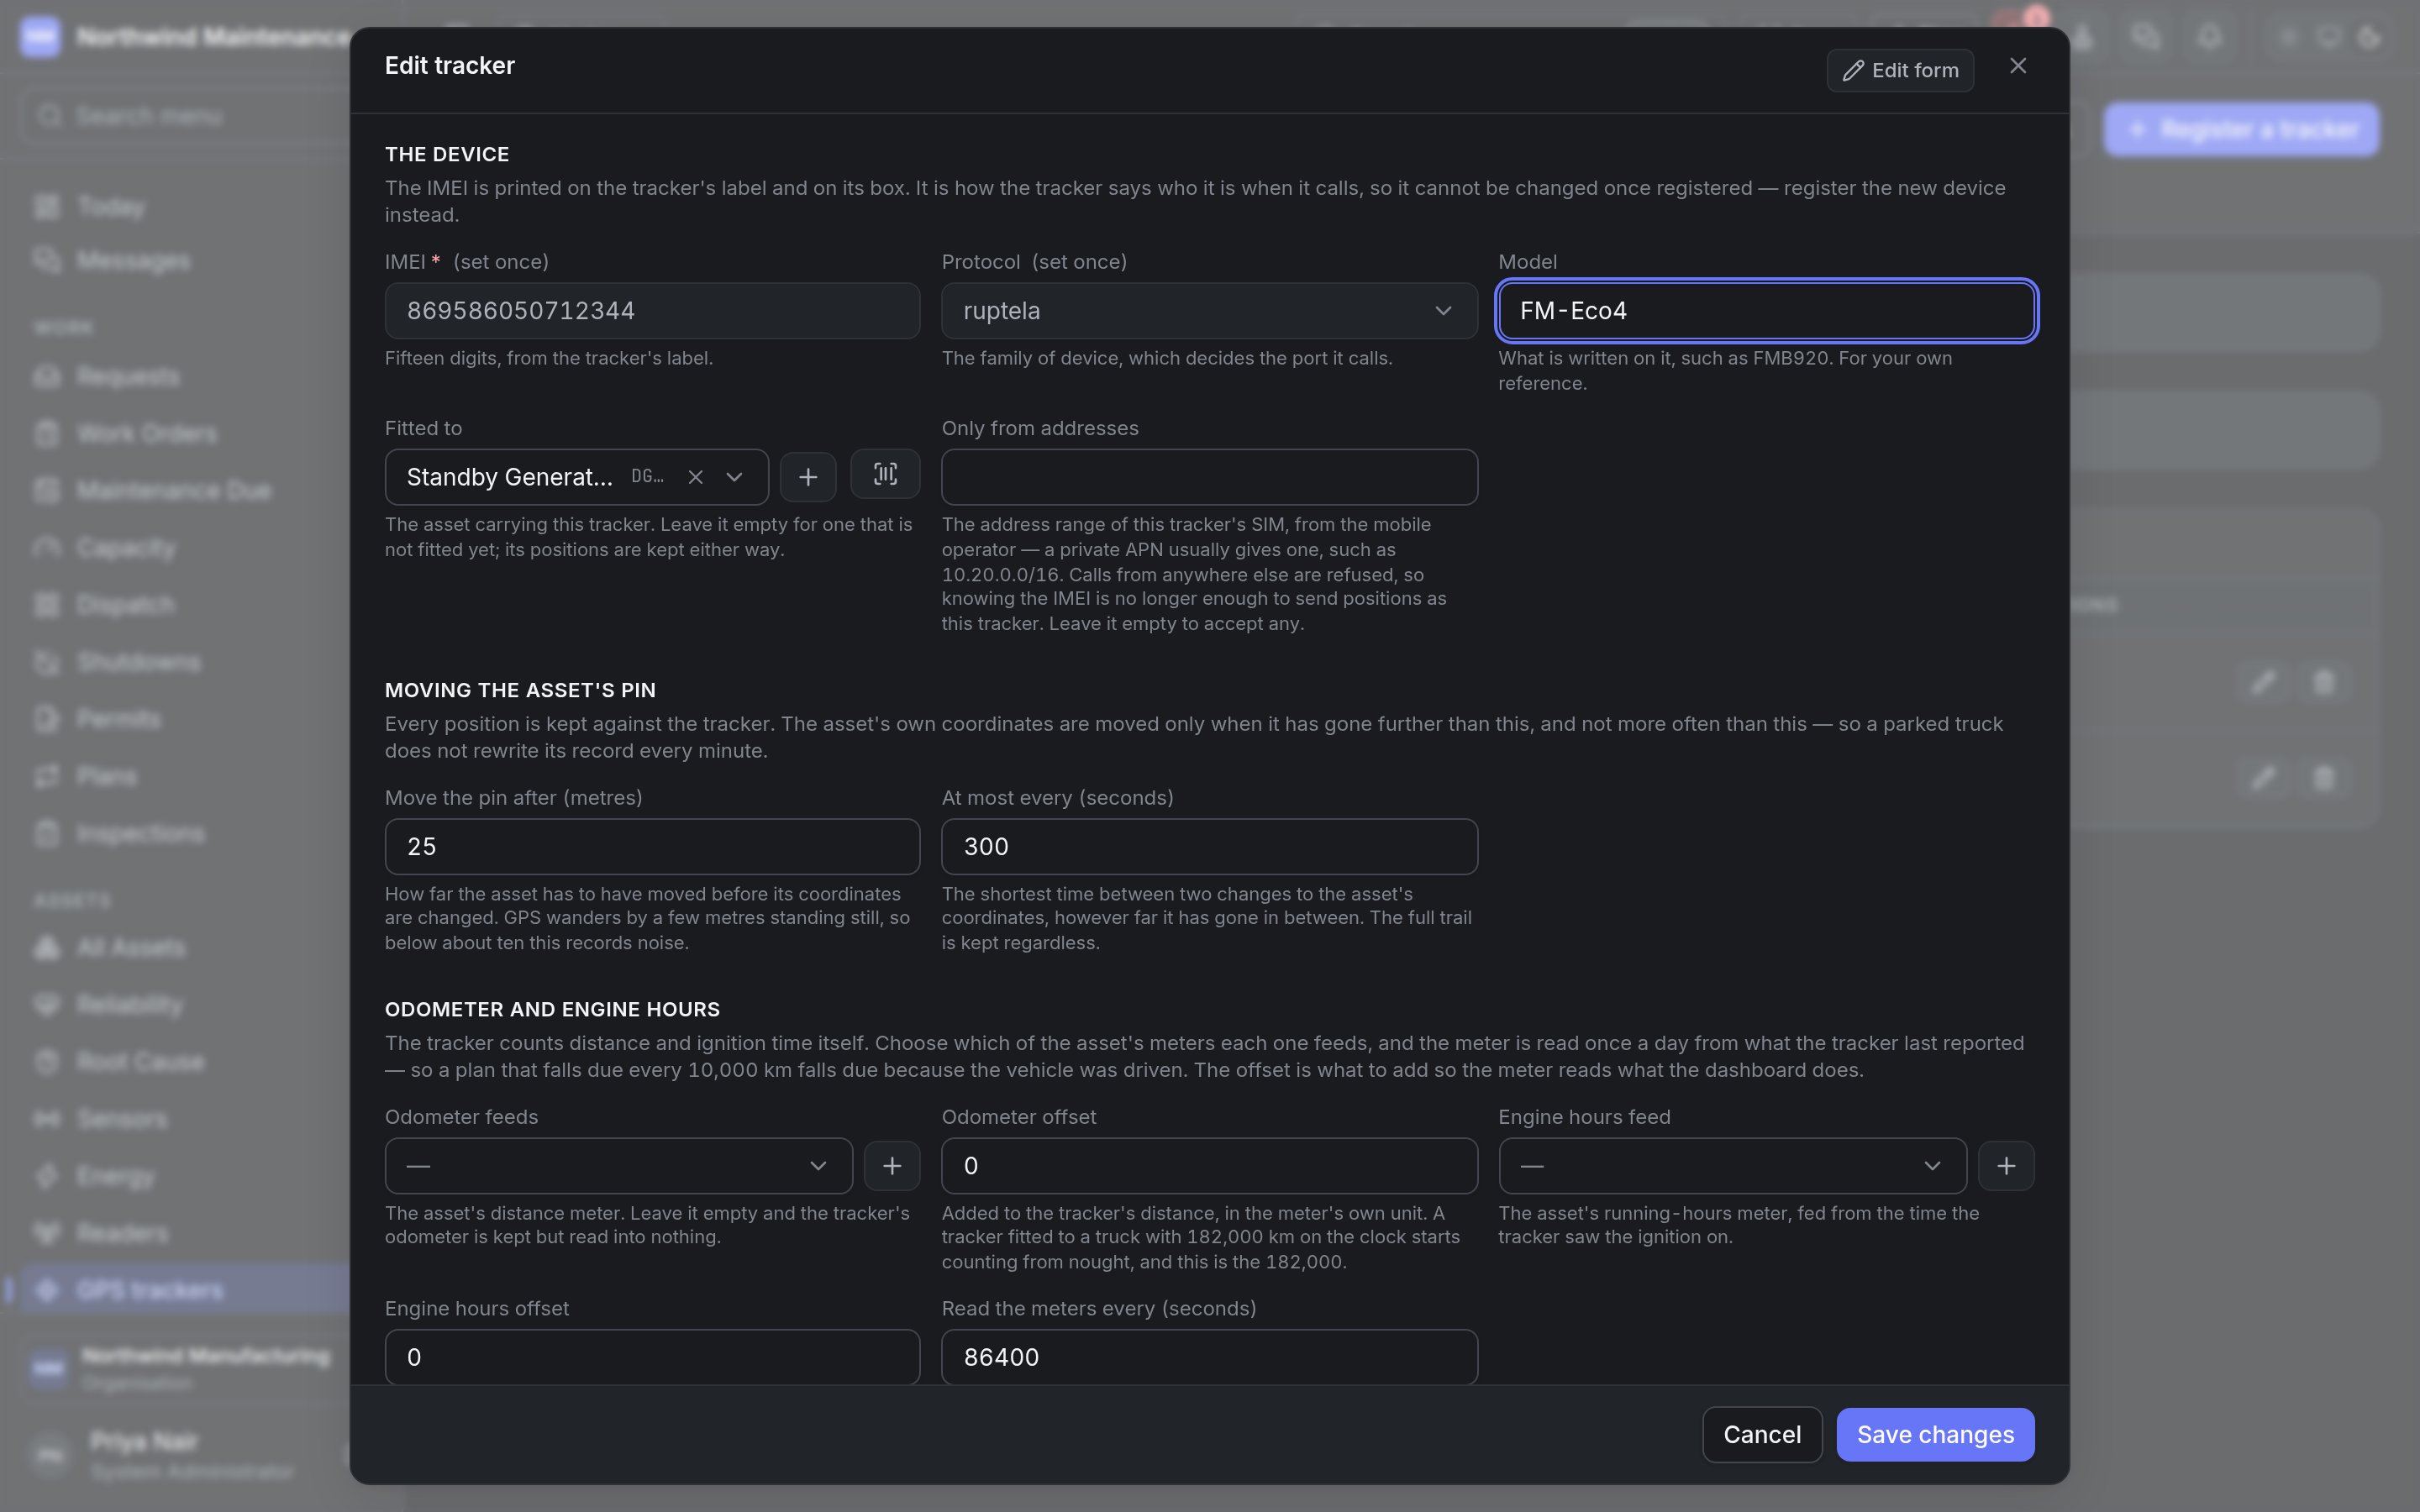
Task: Cancel editing the tracker
Action: (x=1762, y=1435)
